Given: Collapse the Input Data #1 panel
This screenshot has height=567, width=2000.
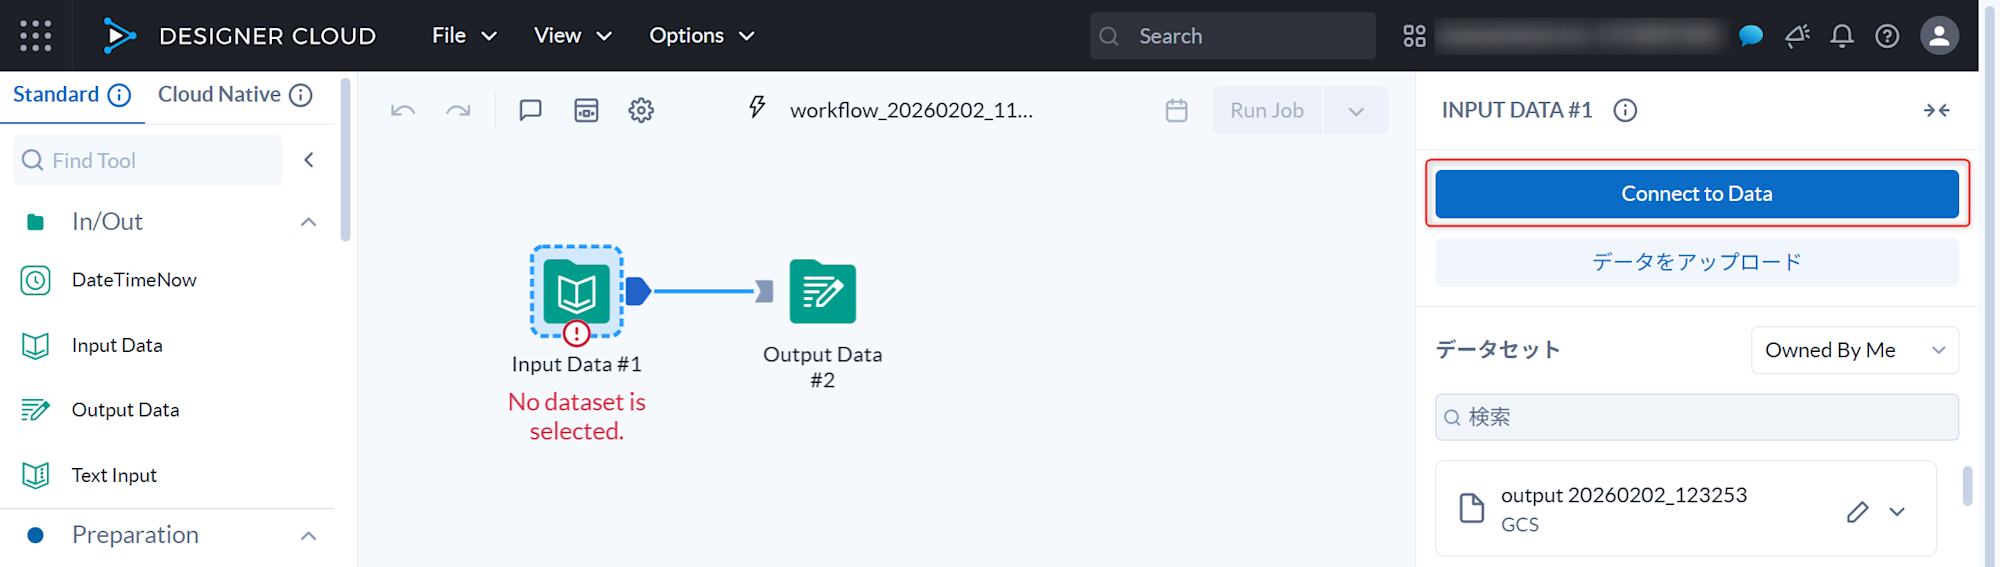Looking at the screenshot, I should click(x=1936, y=110).
